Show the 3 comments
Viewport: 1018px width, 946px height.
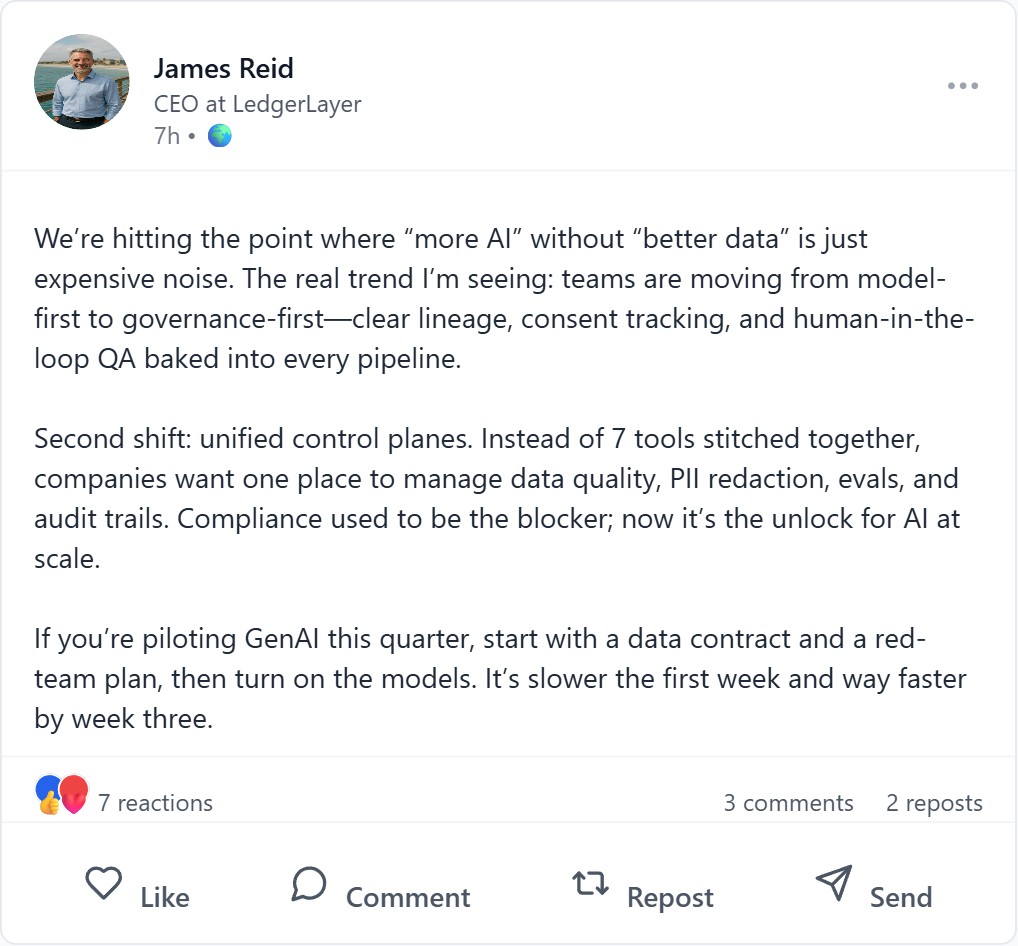coord(788,803)
